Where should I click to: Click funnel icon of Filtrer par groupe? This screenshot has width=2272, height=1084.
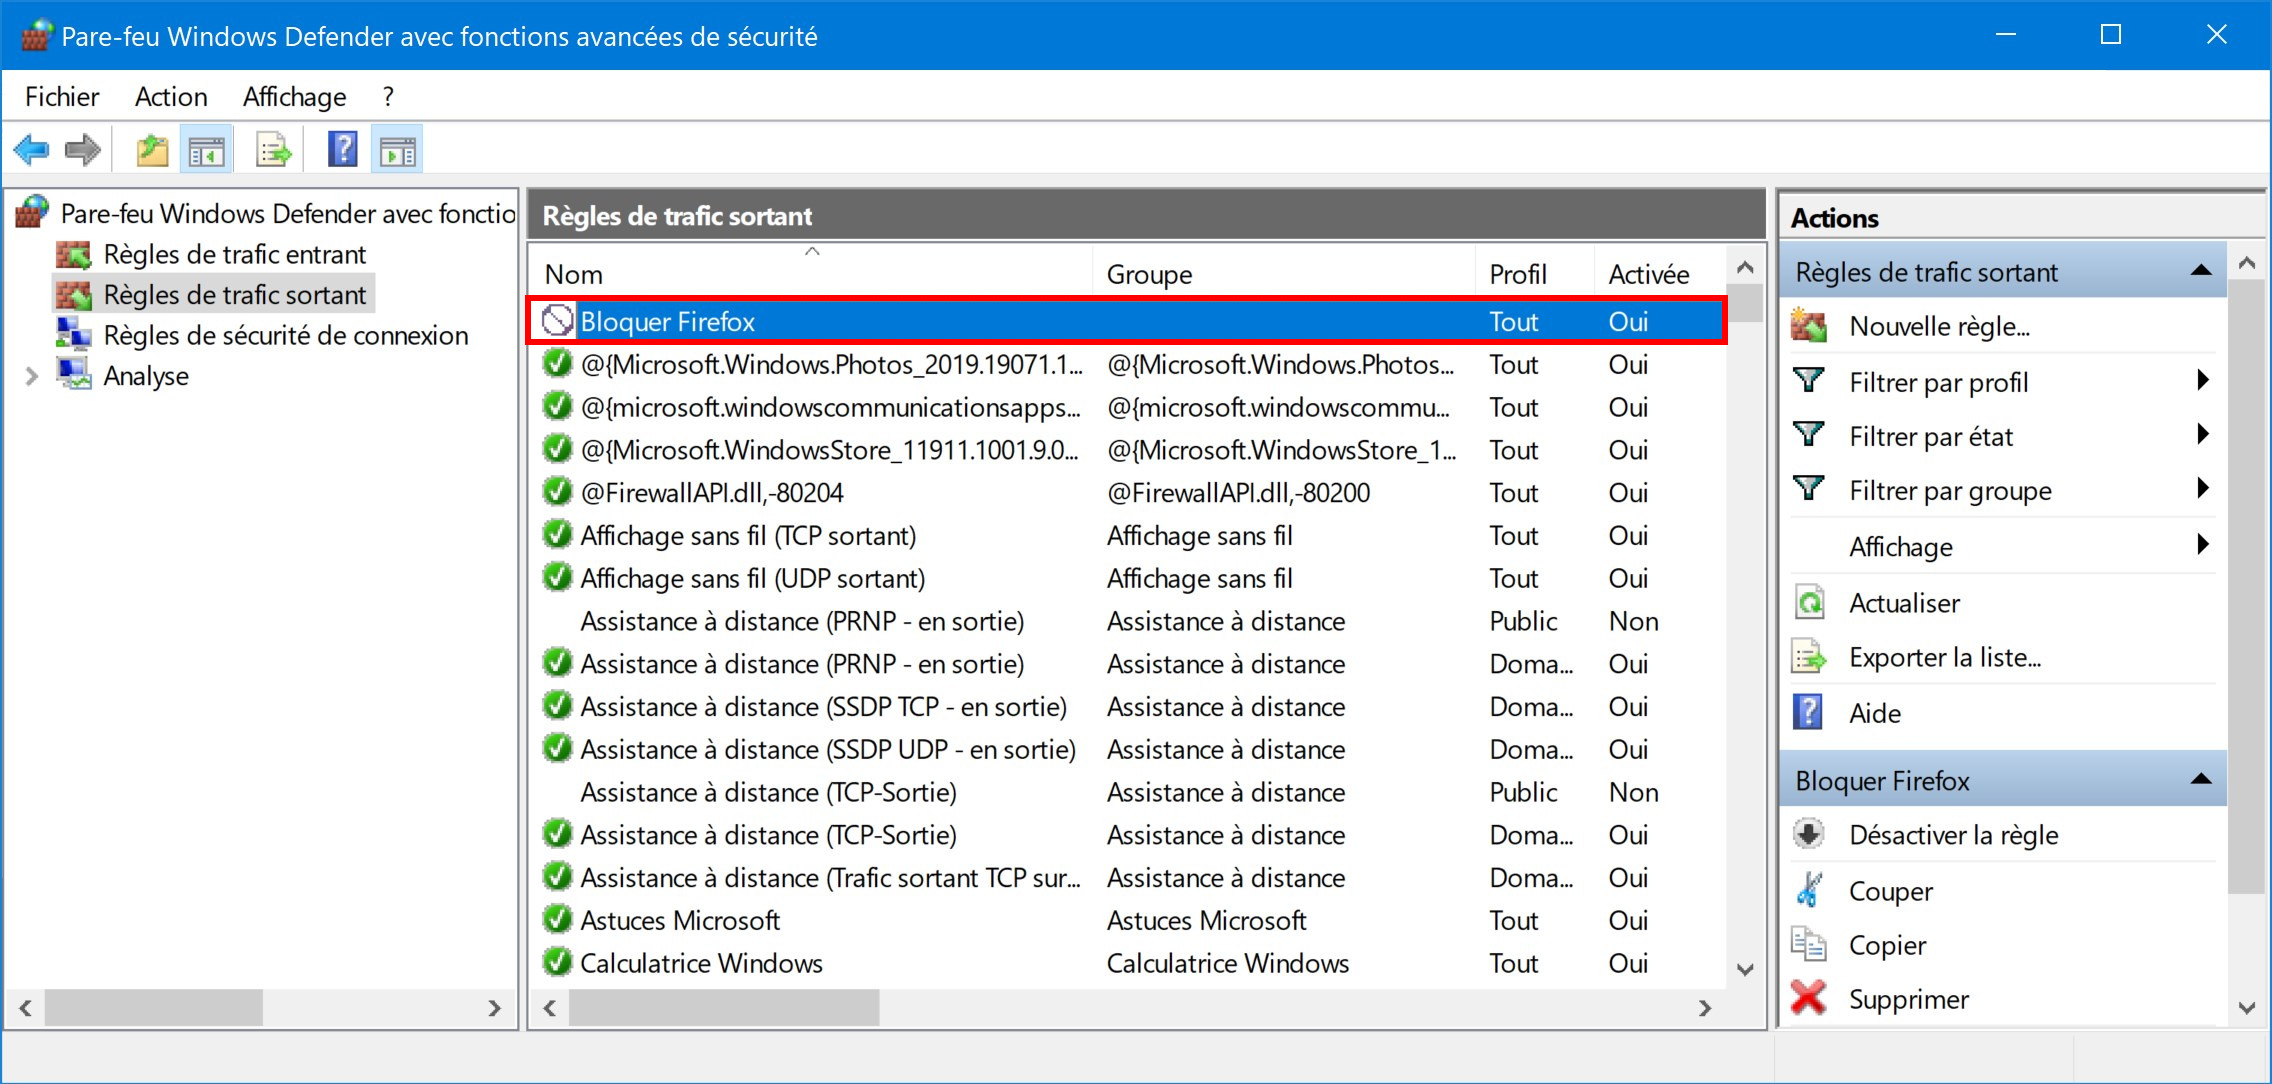point(1809,489)
